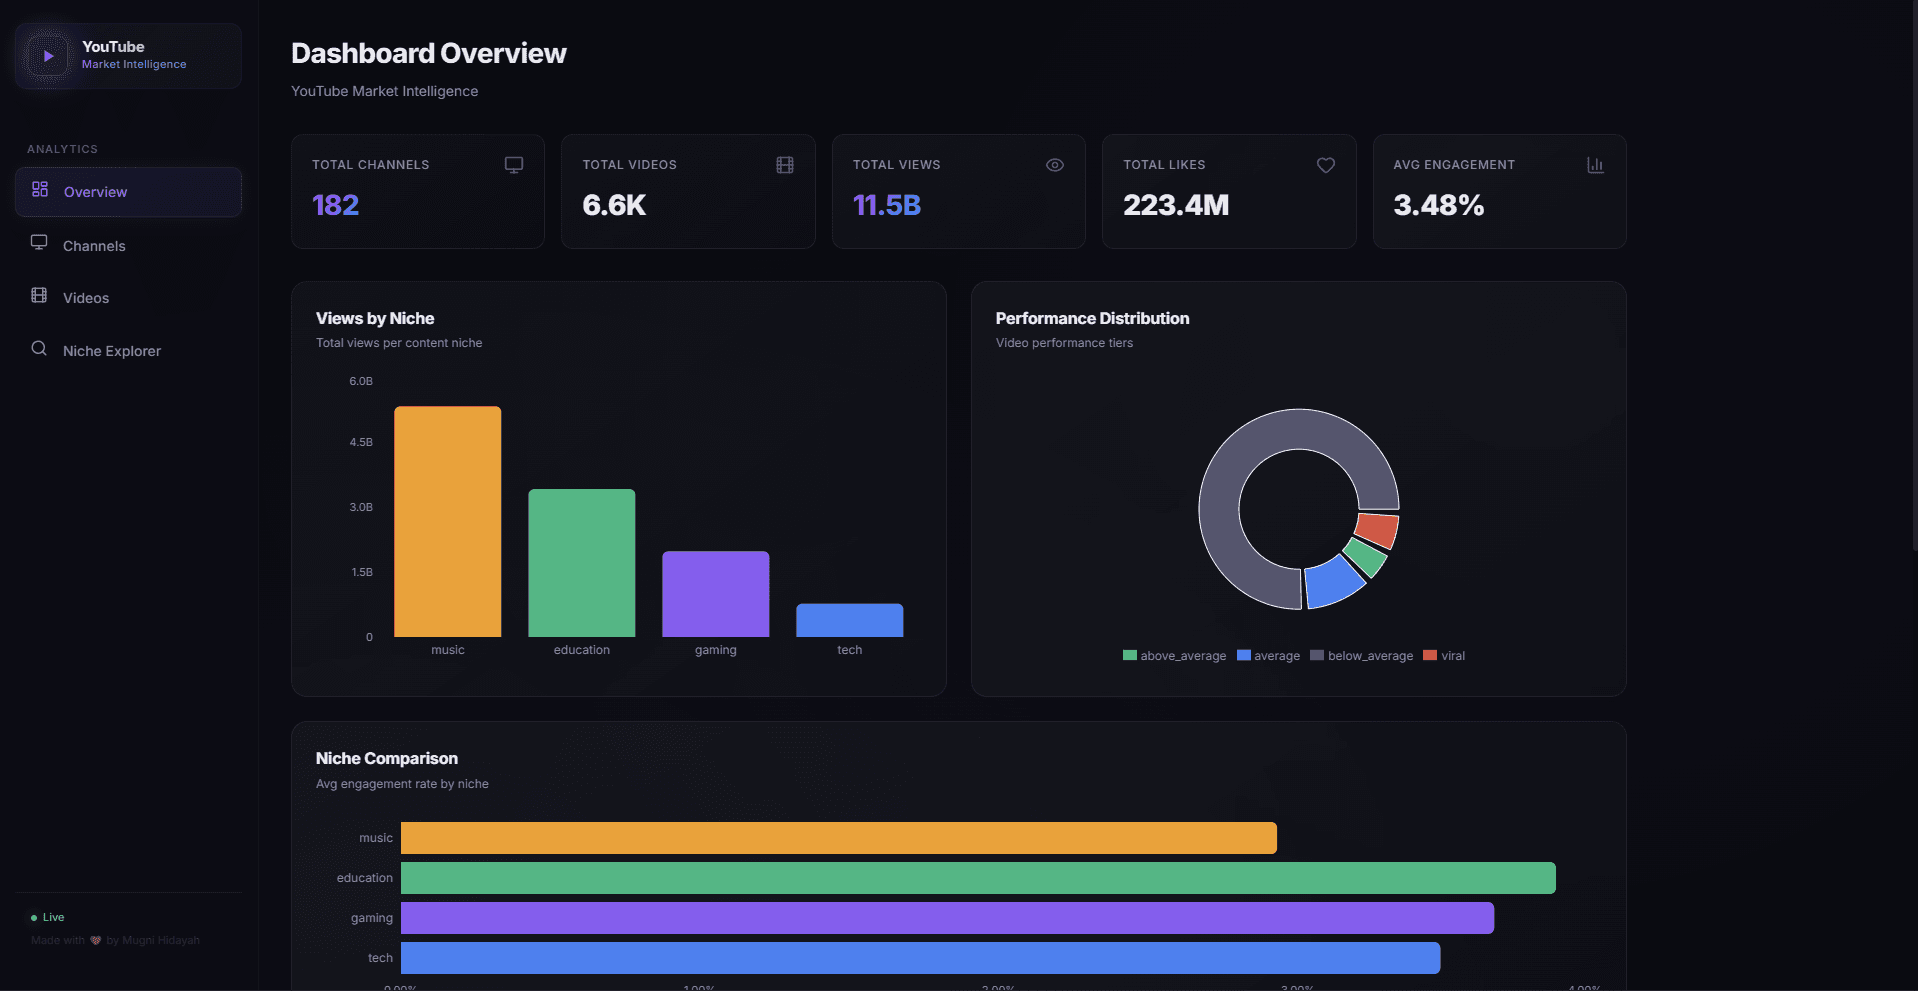Click the tech bar in Niche Comparison
This screenshot has height=991, width=1918.
(x=920, y=958)
